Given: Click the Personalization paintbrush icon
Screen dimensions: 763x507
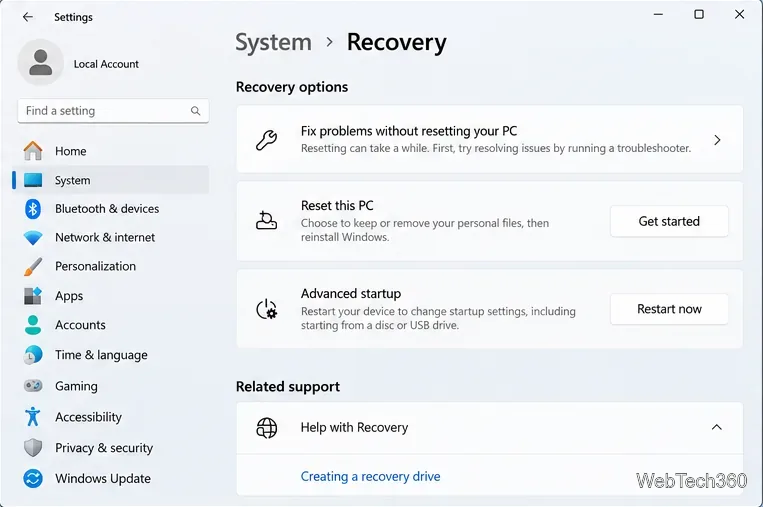Looking at the screenshot, I should (x=33, y=266).
